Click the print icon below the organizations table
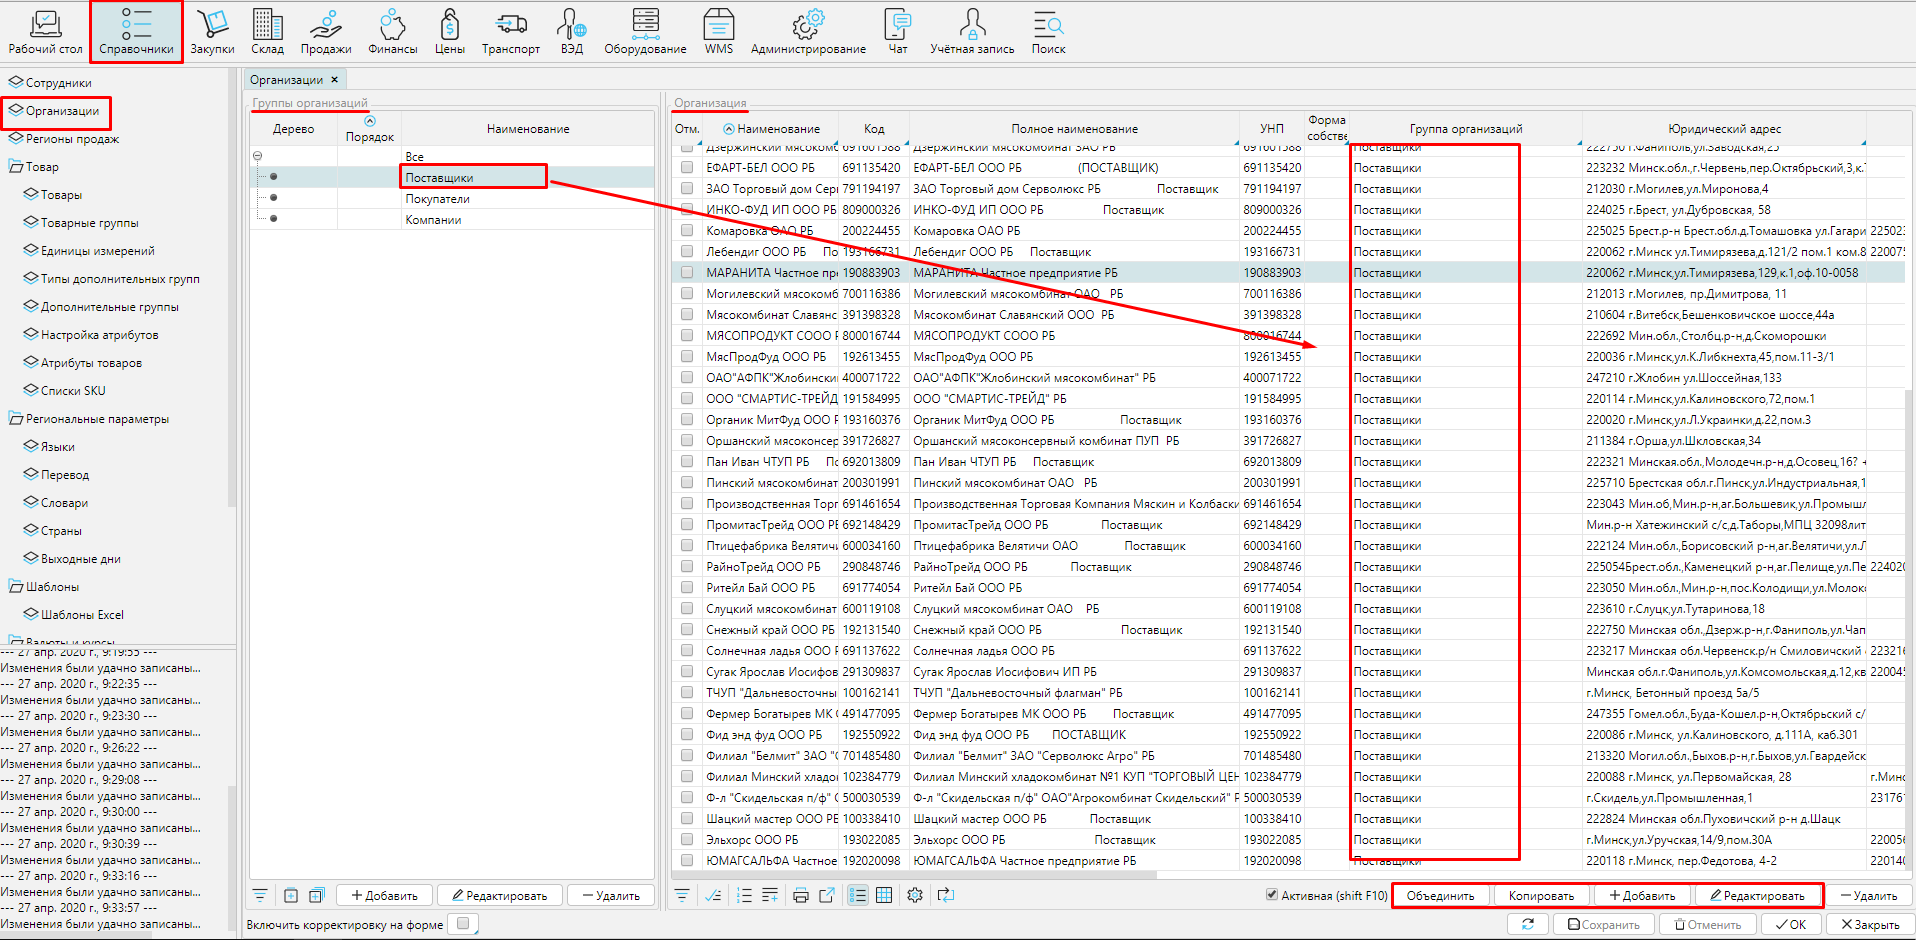The width and height of the screenshot is (1916, 940). click(x=800, y=896)
